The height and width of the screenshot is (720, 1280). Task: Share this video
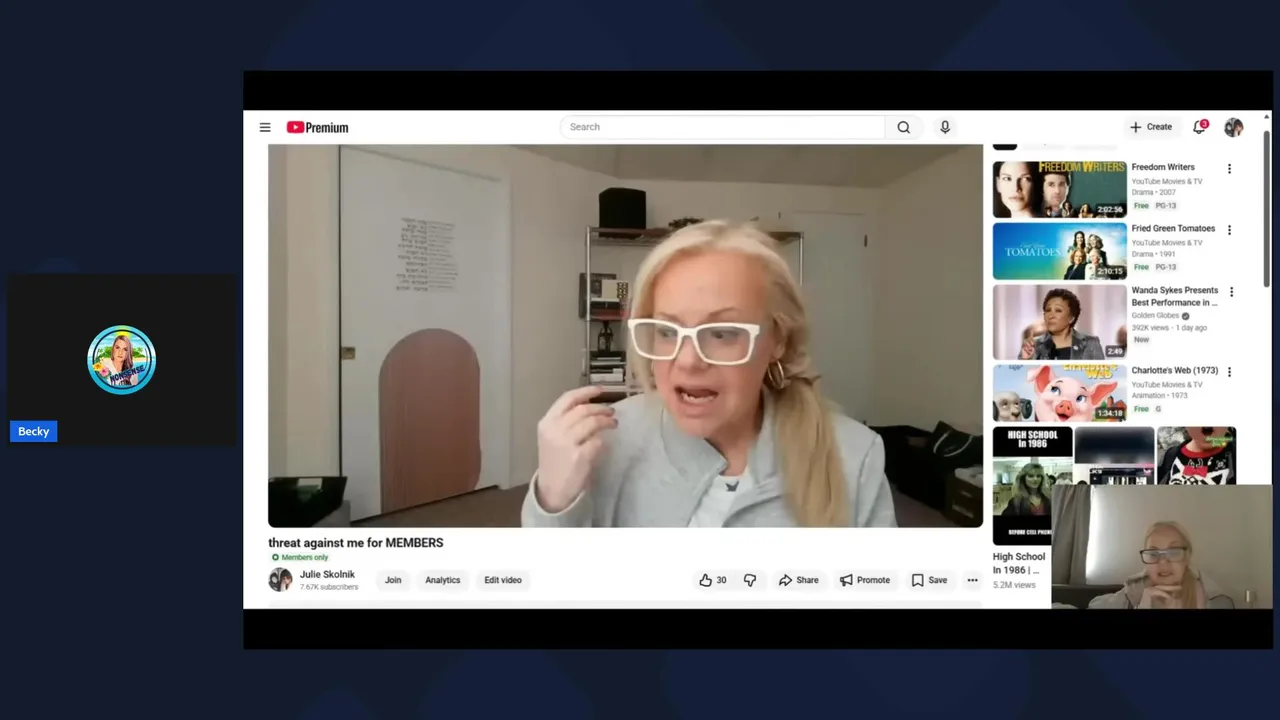coord(799,580)
